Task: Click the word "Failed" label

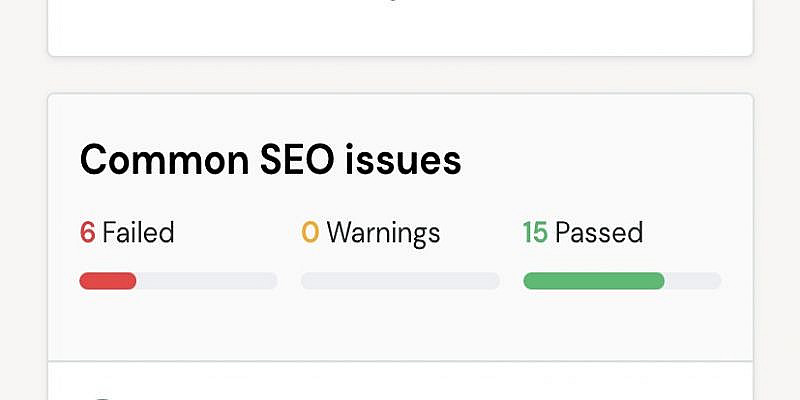Action: pyautogui.click(x=138, y=233)
